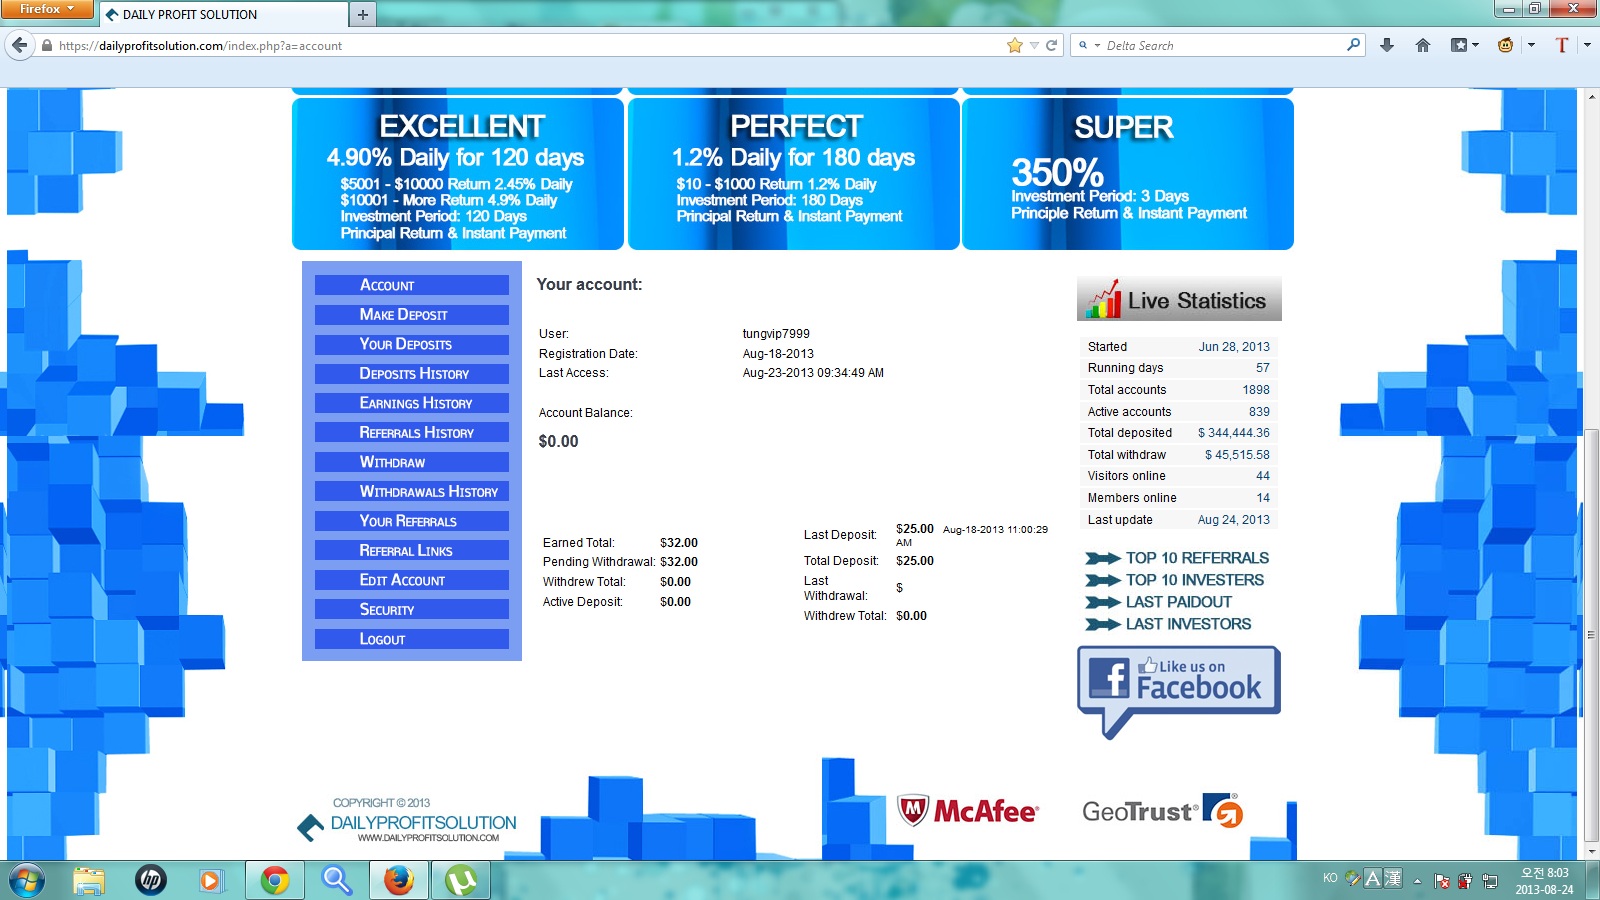Screen dimensions: 1600x900
Task: Click the page scrollbar down arrow
Action: tap(1592, 851)
